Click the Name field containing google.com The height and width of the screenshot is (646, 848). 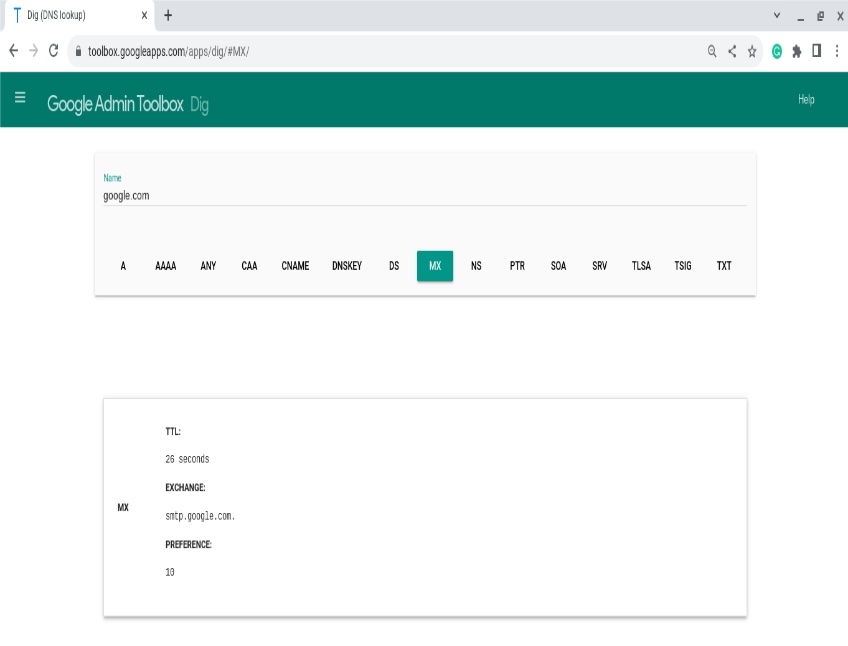point(425,195)
